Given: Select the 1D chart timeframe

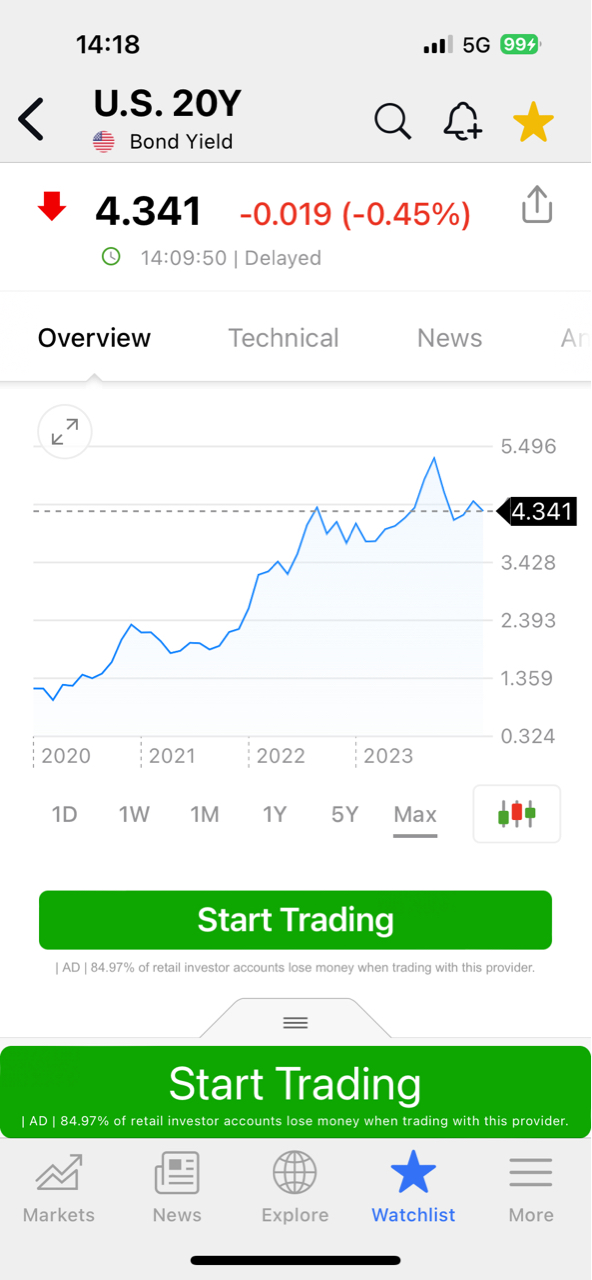Looking at the screenshot, I should click(64, 814).
